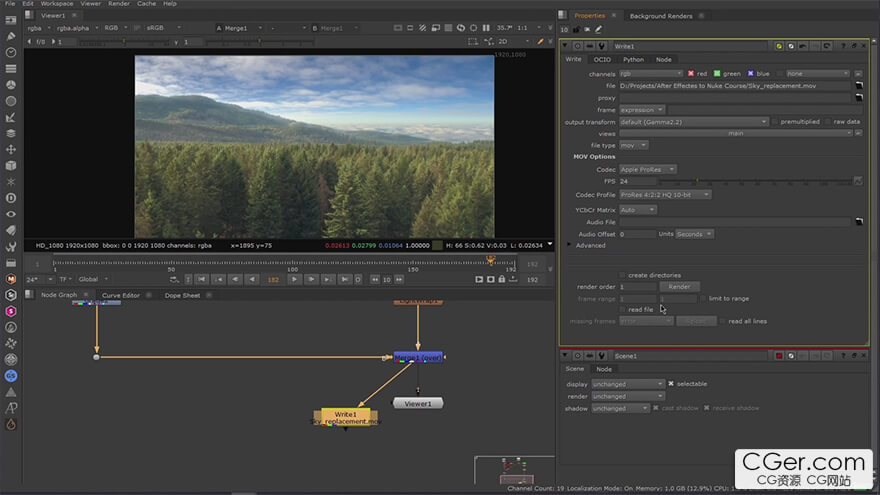
Task: Open the Filter nodes circle icon
Action: click(11, 101)
